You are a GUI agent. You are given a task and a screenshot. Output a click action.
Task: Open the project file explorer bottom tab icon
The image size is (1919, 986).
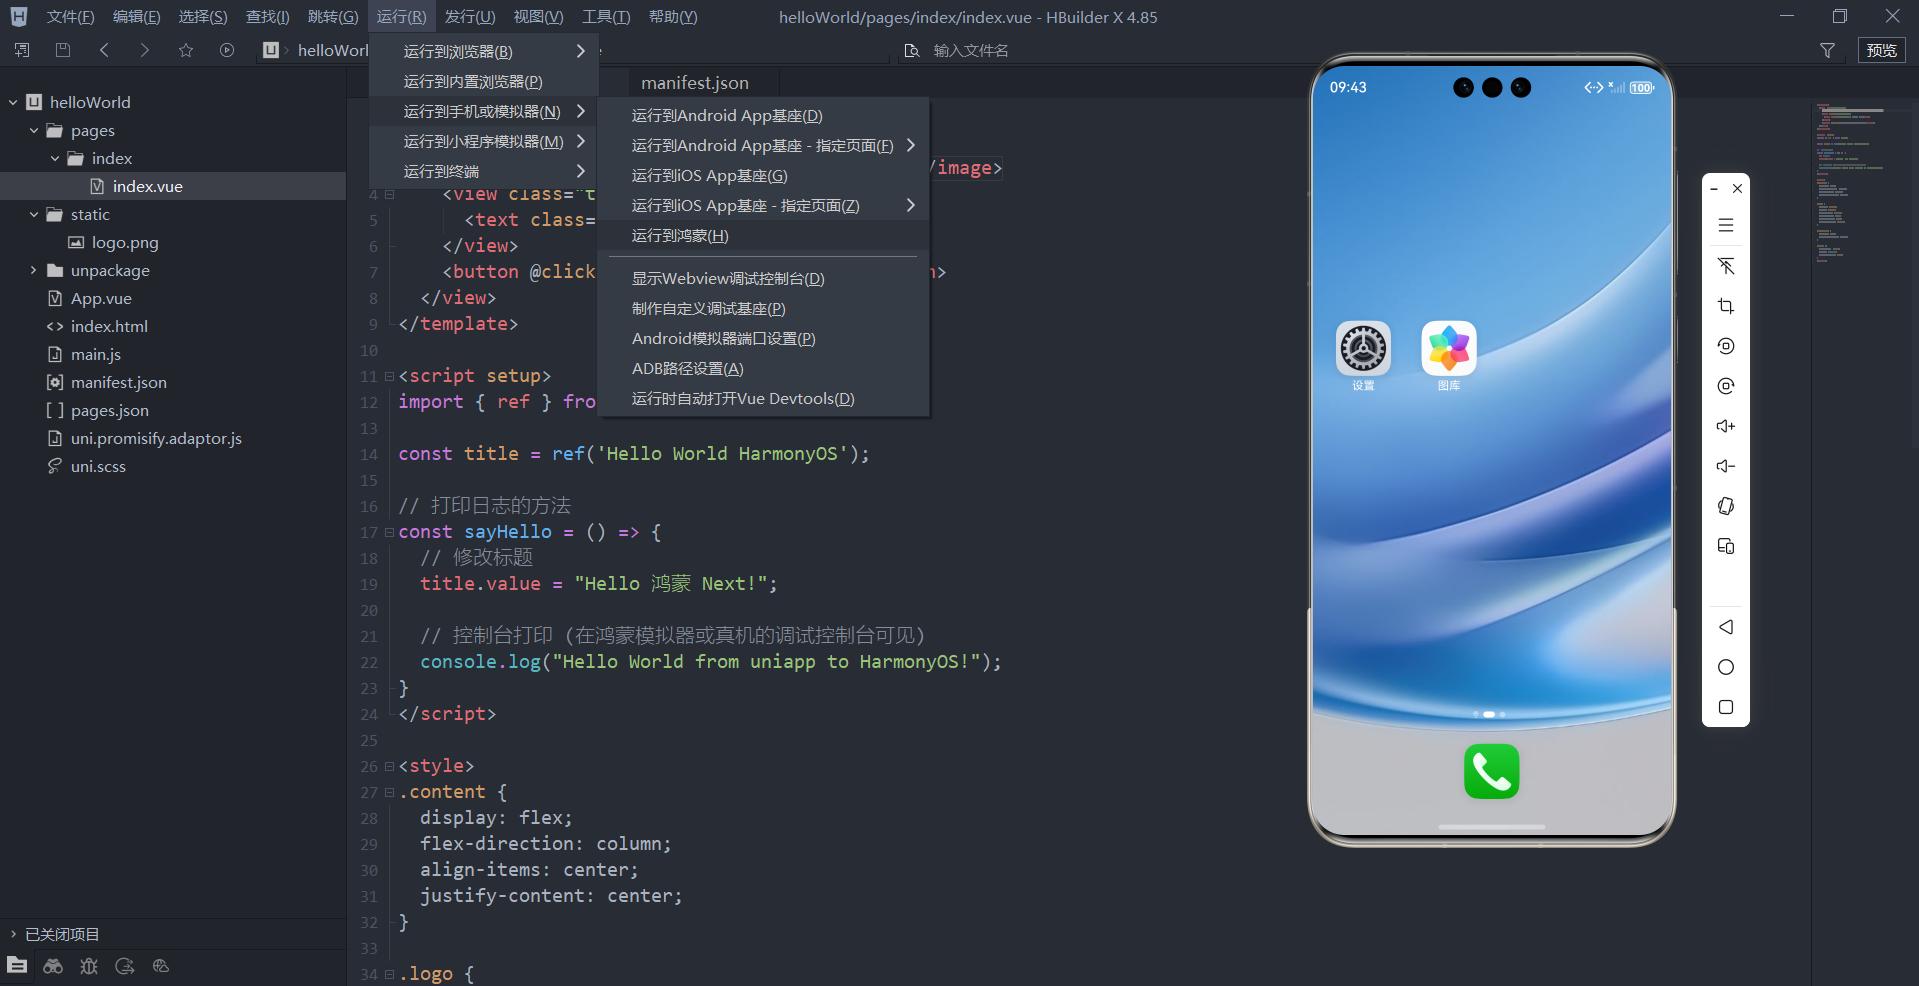coord(17,965)
